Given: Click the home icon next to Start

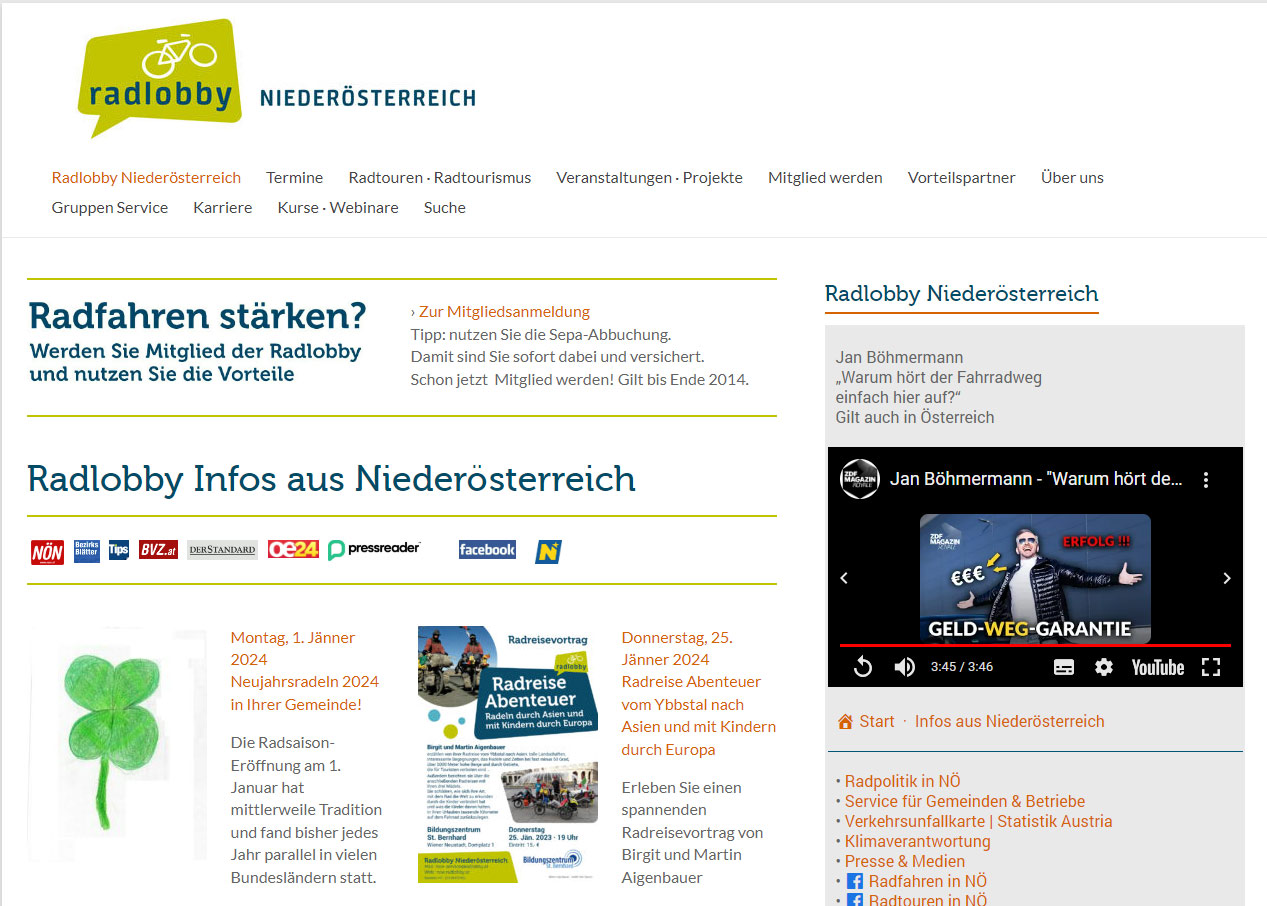Looking at the screenshot, I should pyautogui.click(x=846, y=722).
